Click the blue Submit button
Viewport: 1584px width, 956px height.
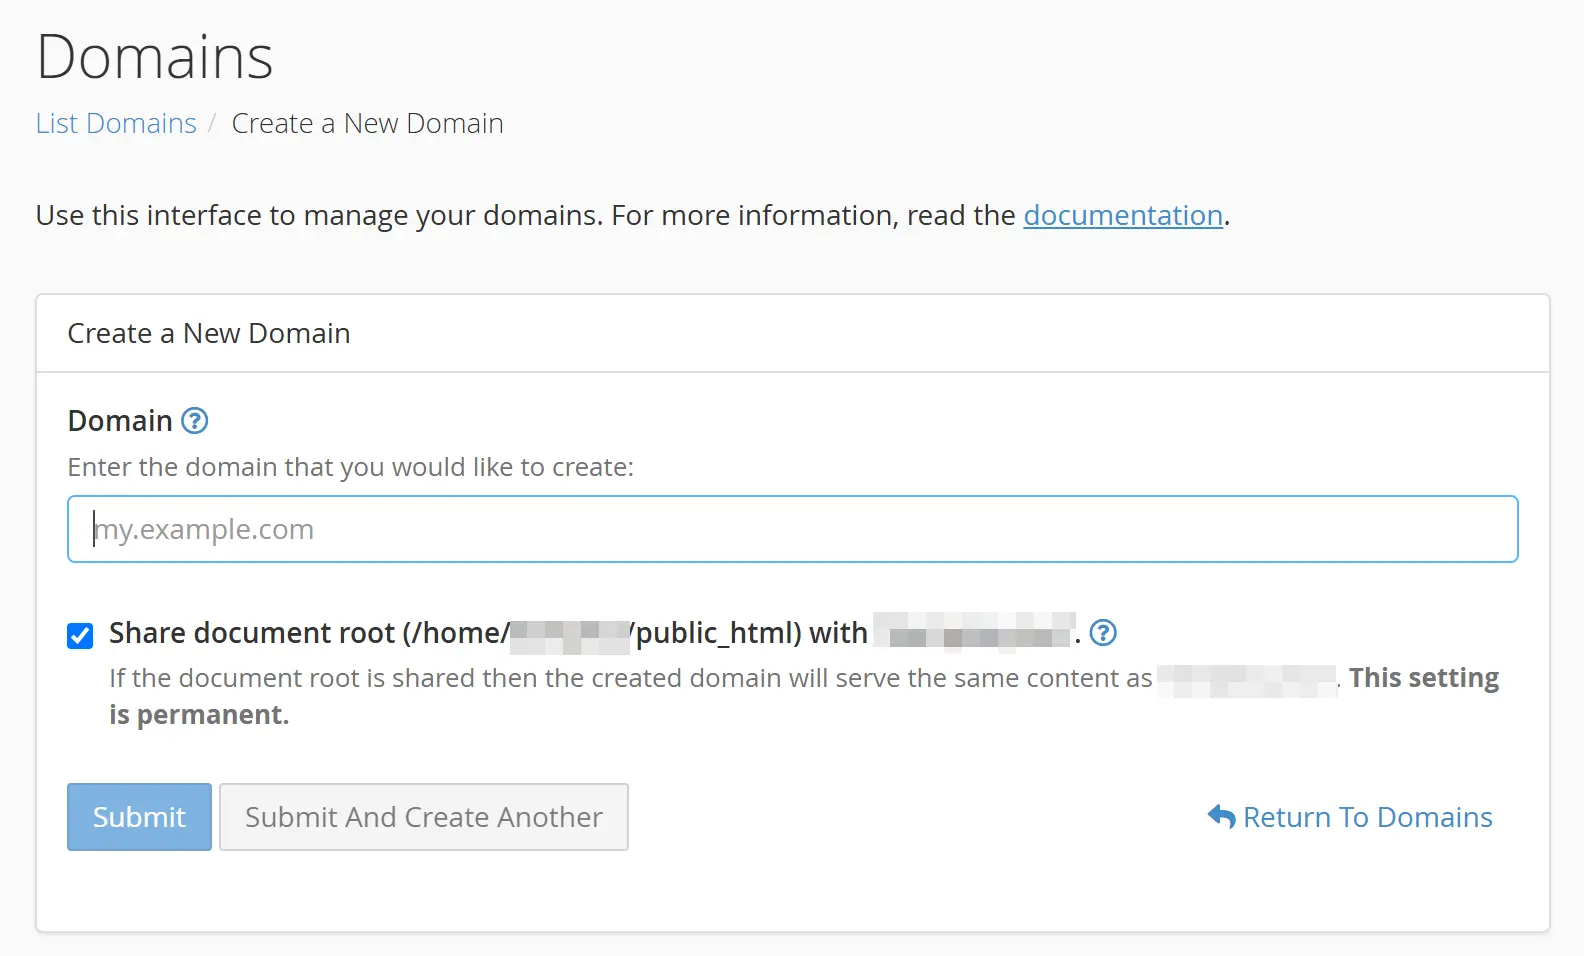[139, 817]
